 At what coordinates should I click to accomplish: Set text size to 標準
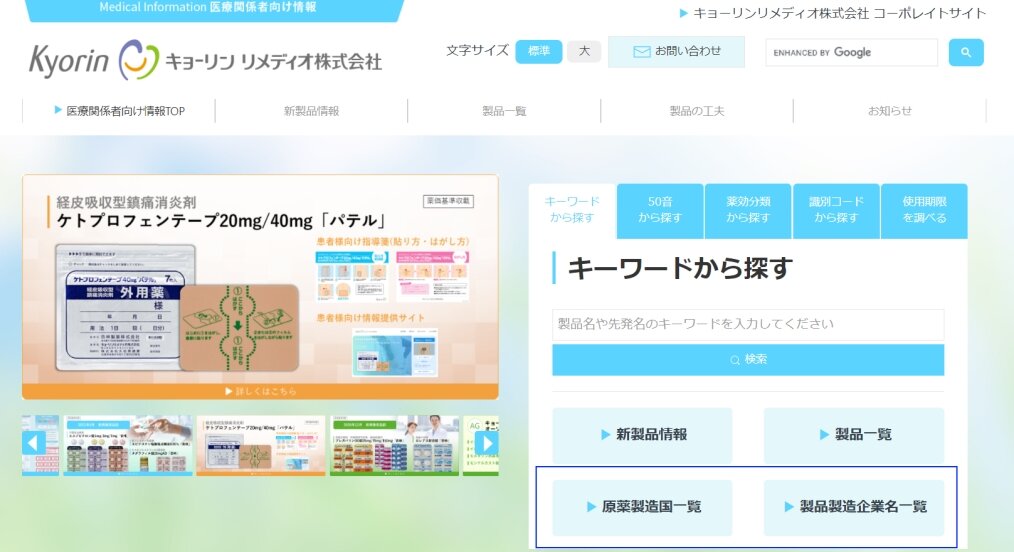[x=539, y=51]
